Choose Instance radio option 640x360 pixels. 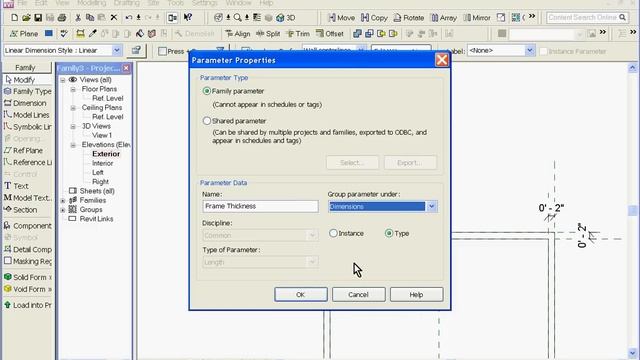click(x=333, y=233)
